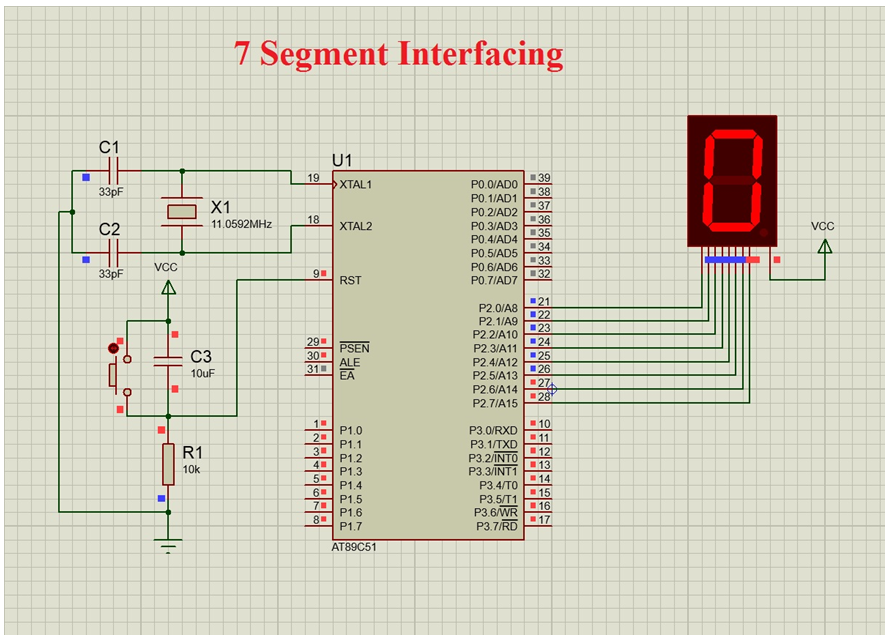Click P3.7/RD pin label

tap(497, 526)
